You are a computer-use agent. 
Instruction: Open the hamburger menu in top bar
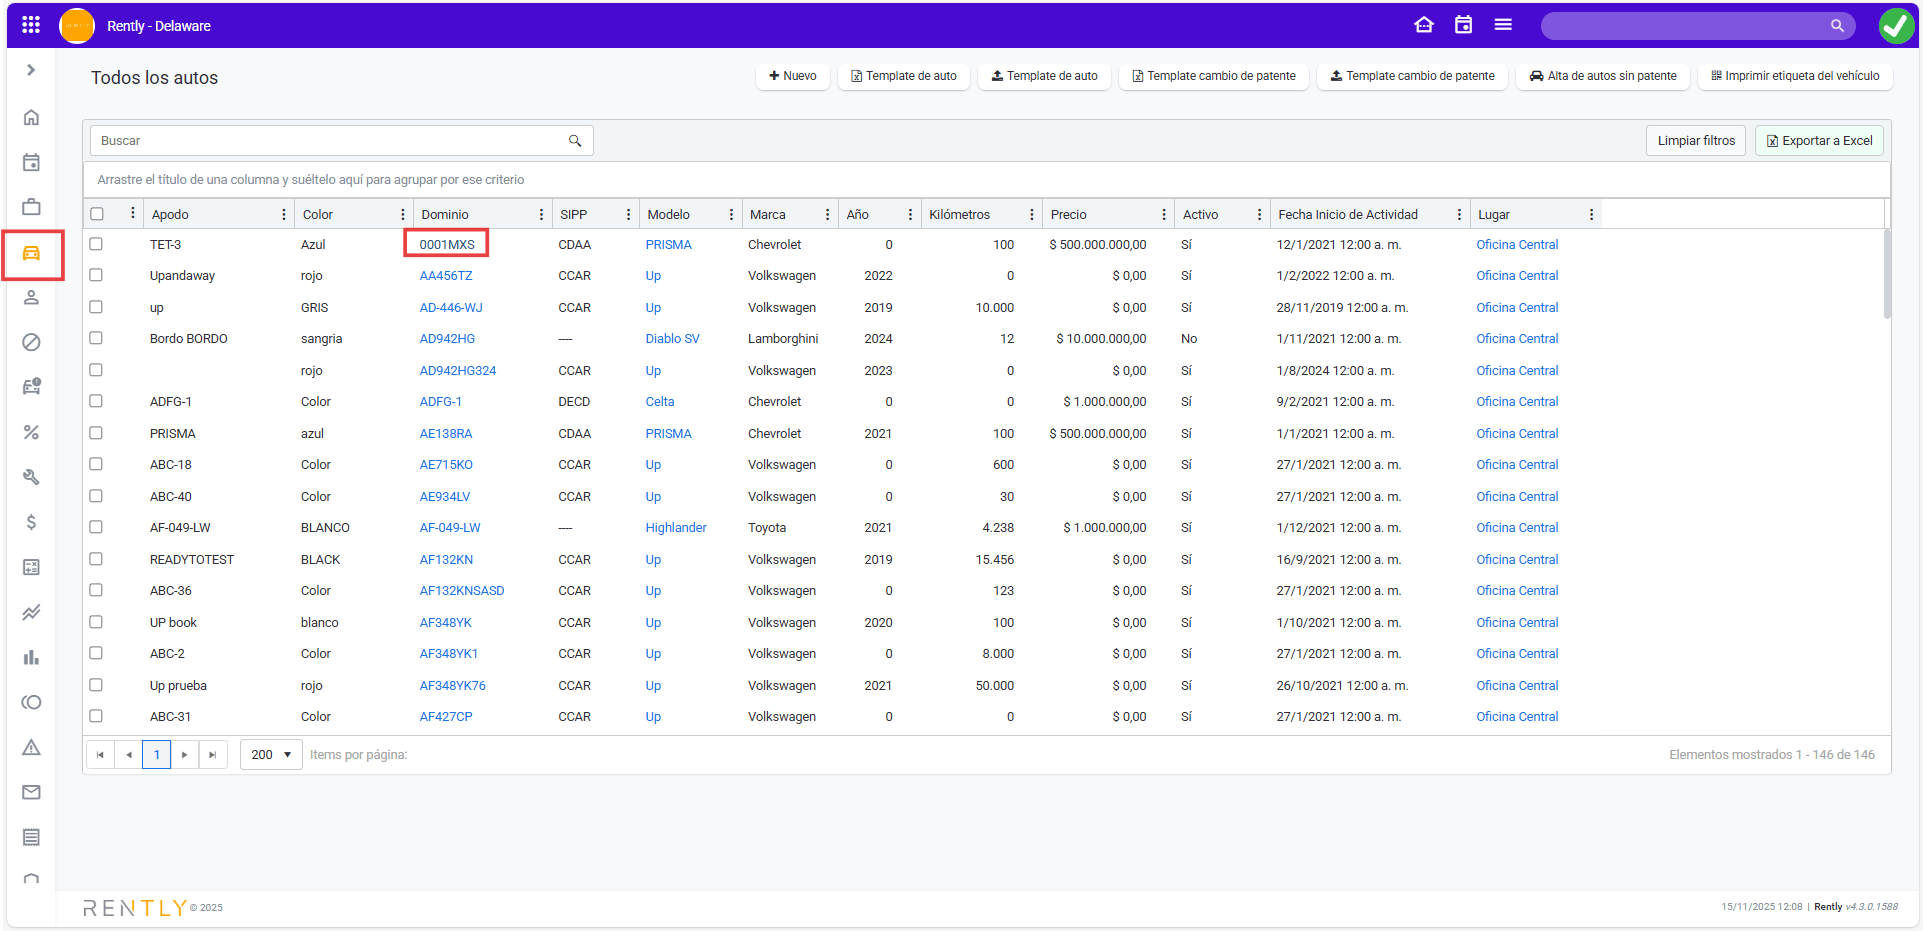(x=1503, y=25)
